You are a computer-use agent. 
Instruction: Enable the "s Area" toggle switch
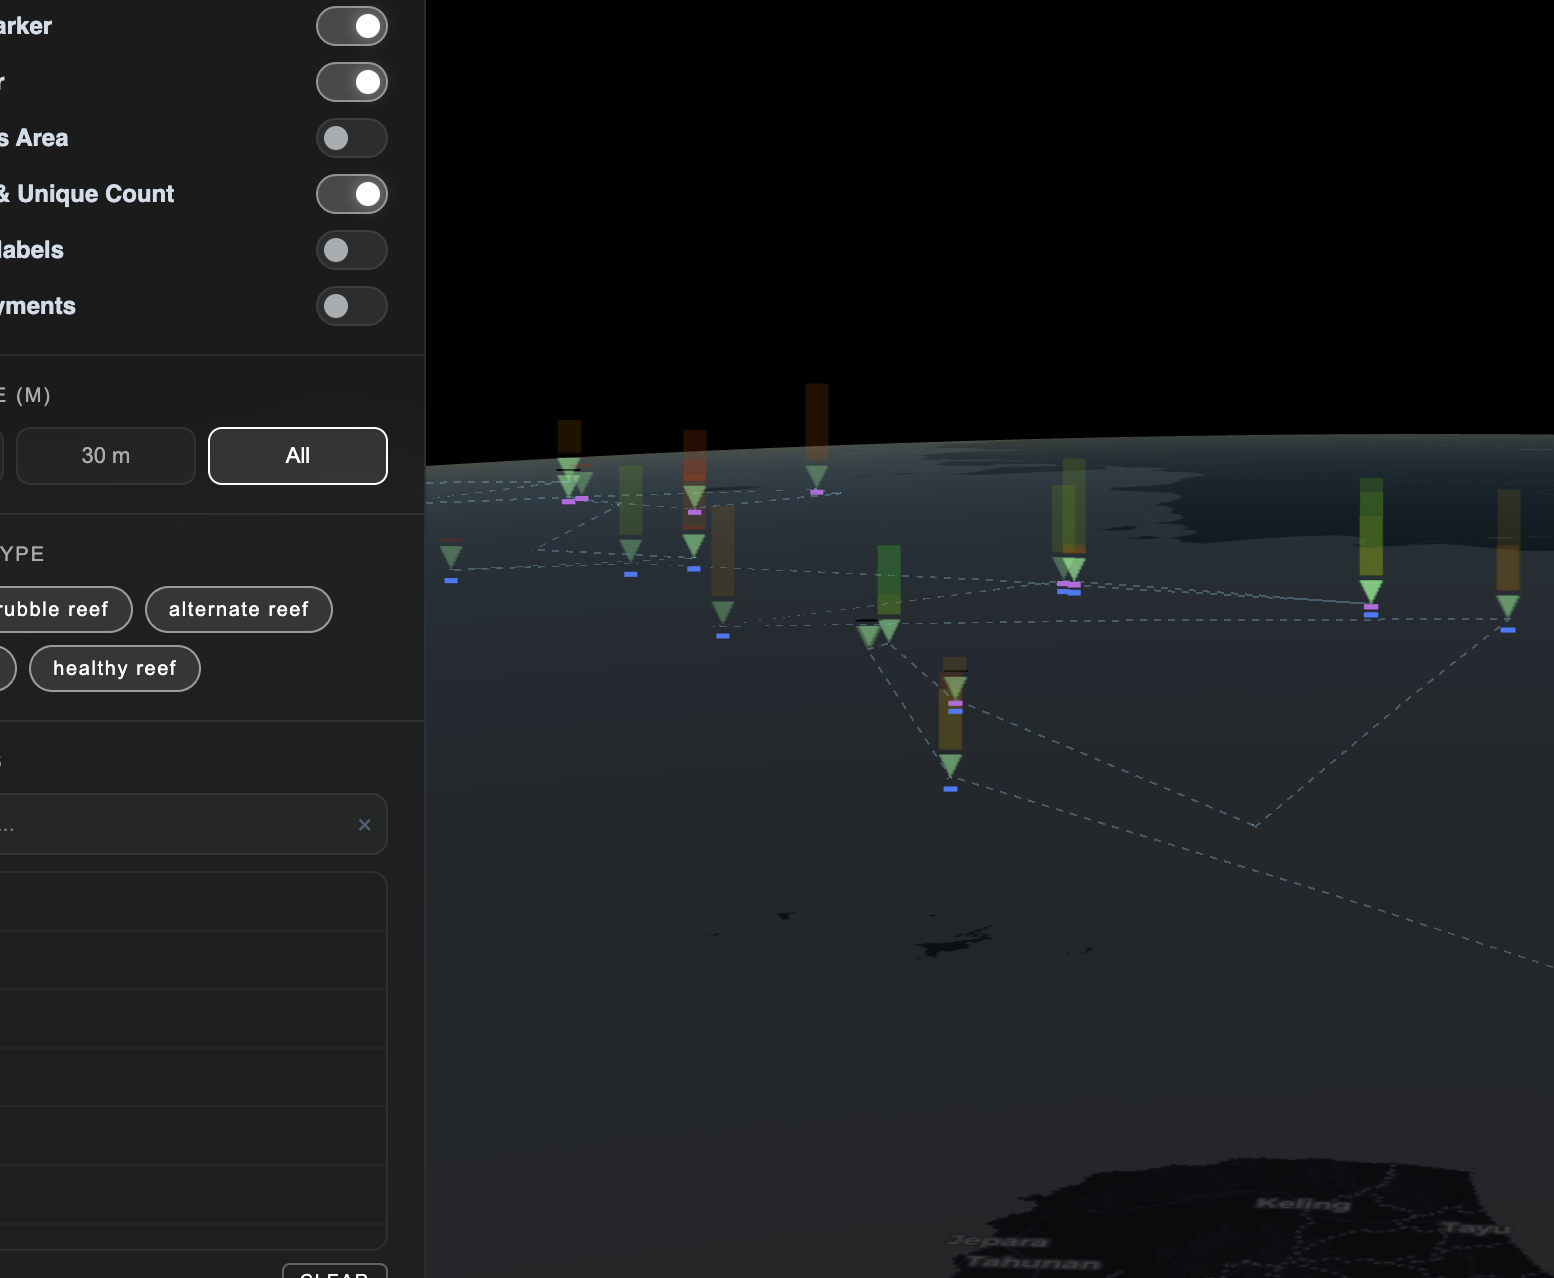tap(352, 138)
